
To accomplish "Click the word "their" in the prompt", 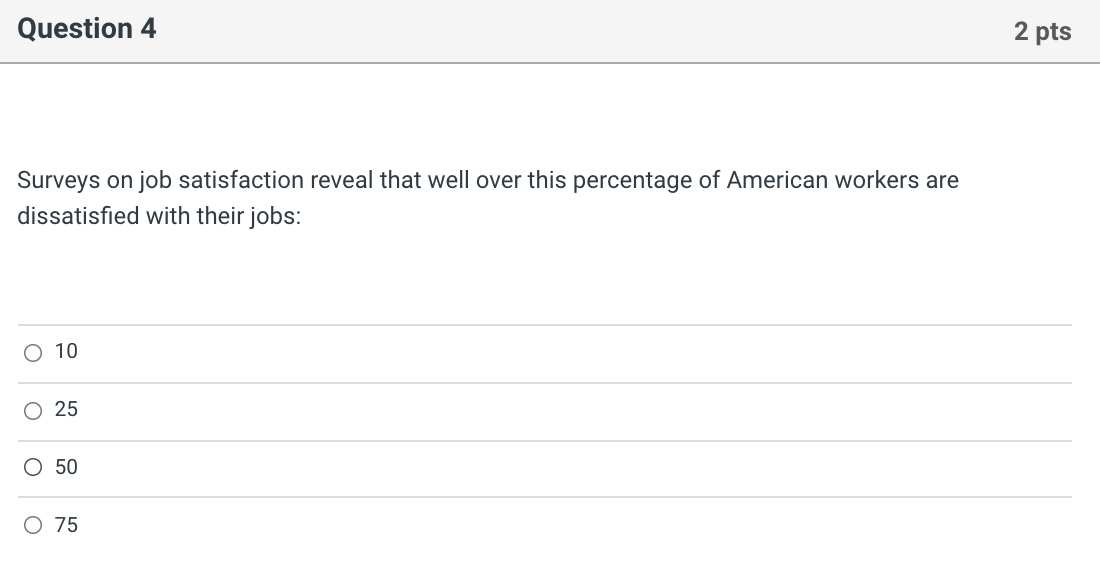I will click(216, 216).
